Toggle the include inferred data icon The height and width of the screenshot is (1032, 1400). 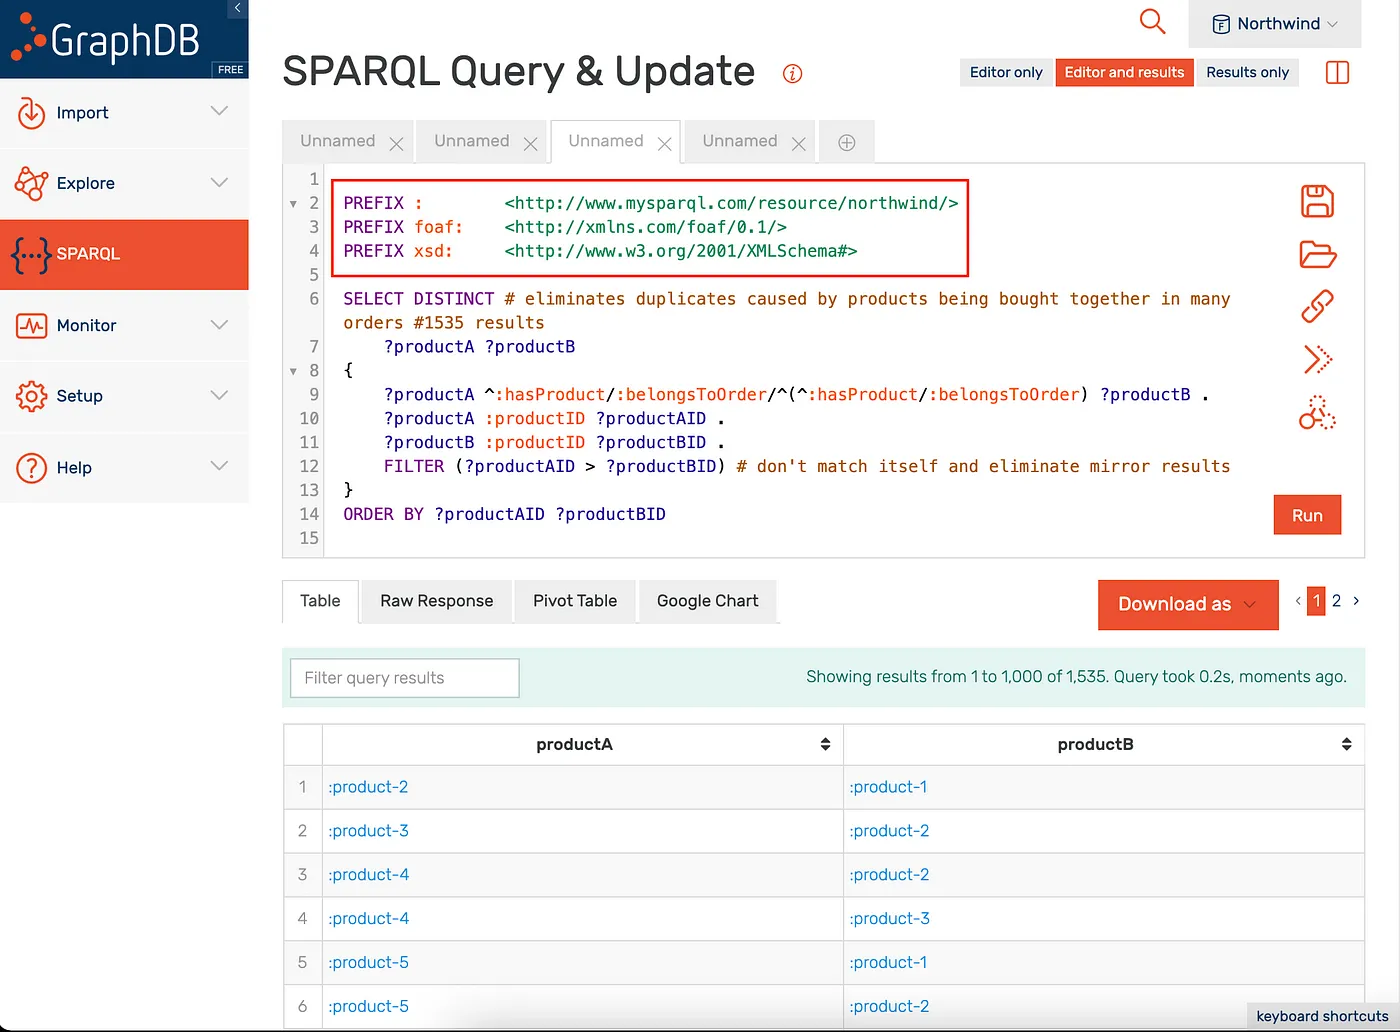tap(1317, 412)
